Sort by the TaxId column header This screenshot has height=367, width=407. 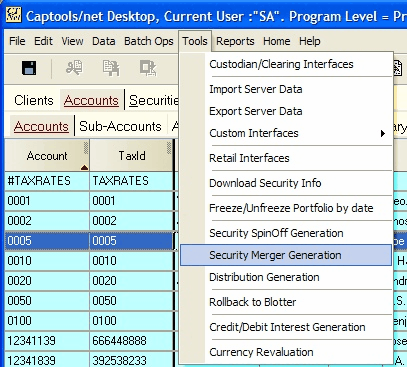132,156
